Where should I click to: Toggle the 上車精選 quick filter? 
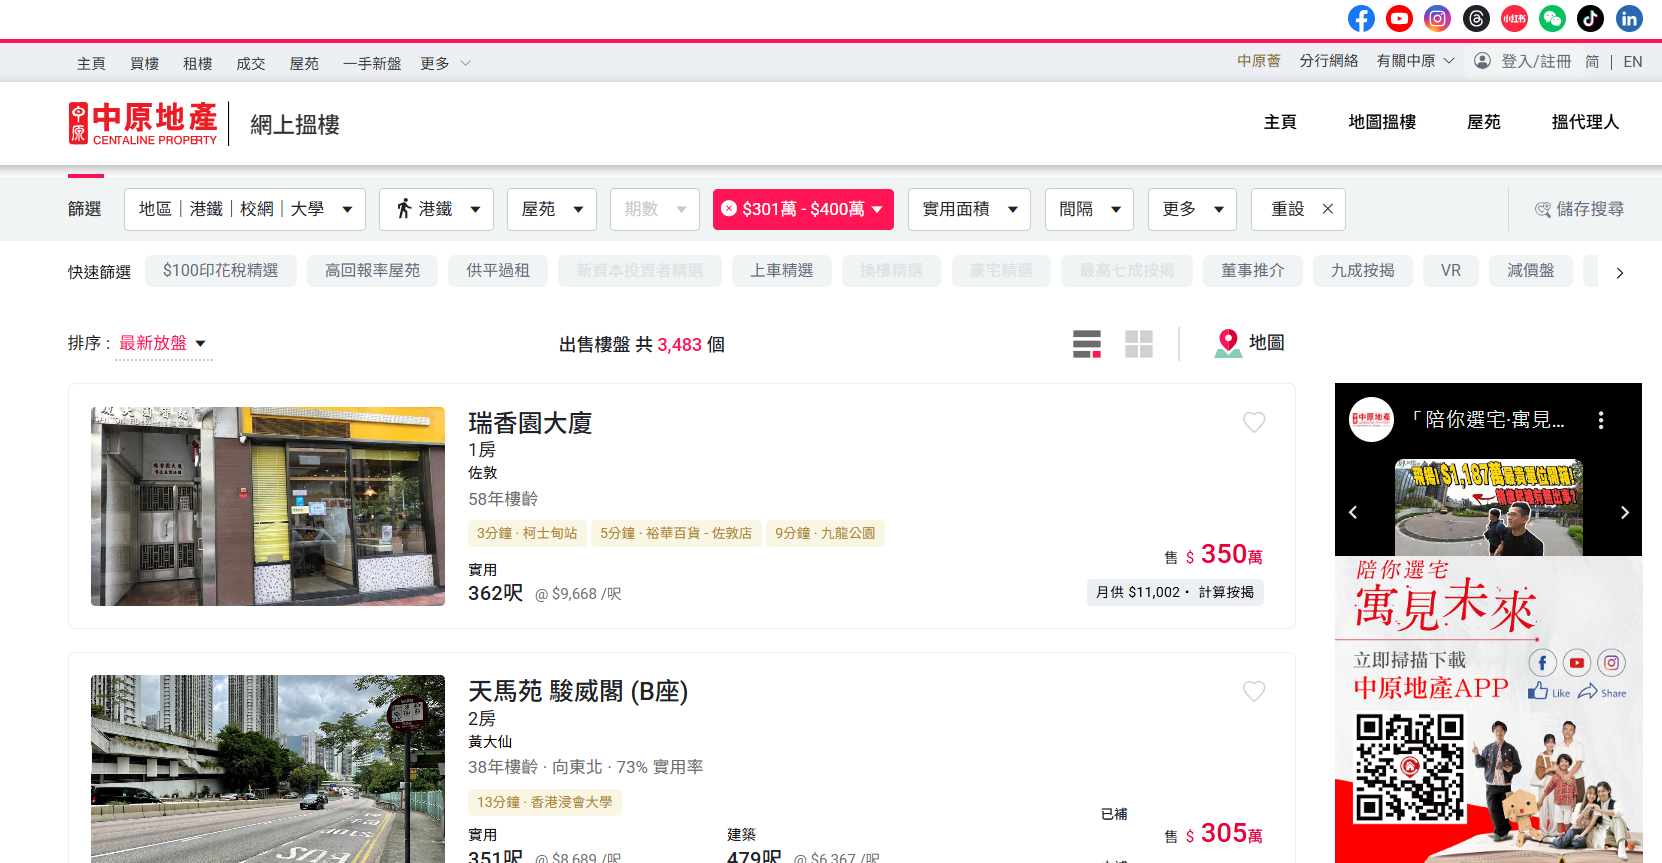click(782, 271)
